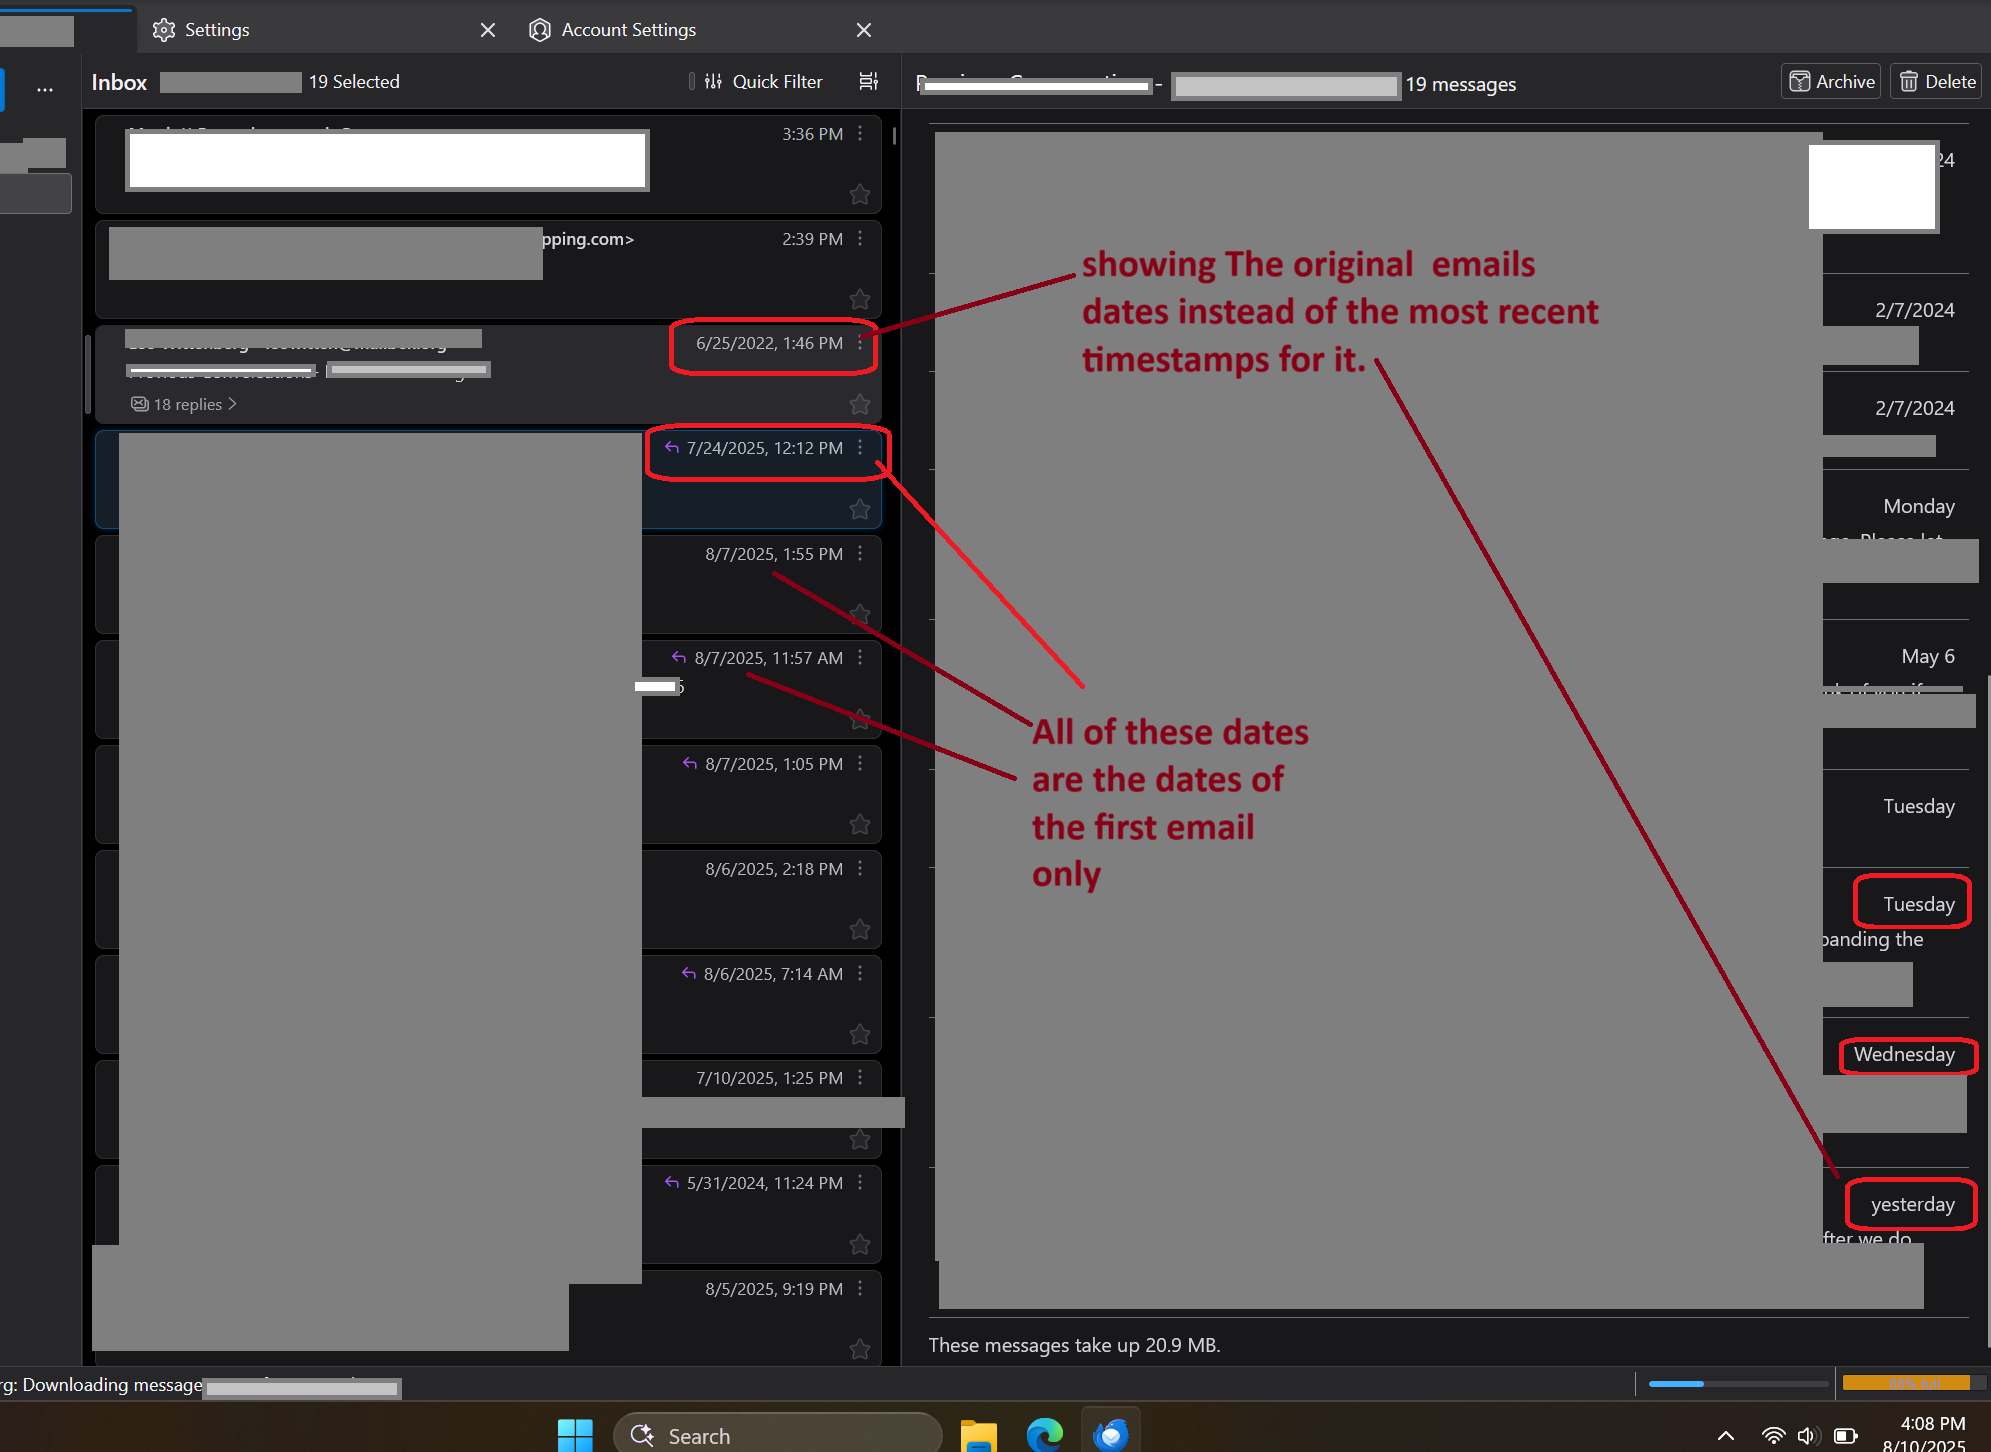Star the 3:36 PM message
The image size is (1991, 1452).
click(x=859, y=194)
